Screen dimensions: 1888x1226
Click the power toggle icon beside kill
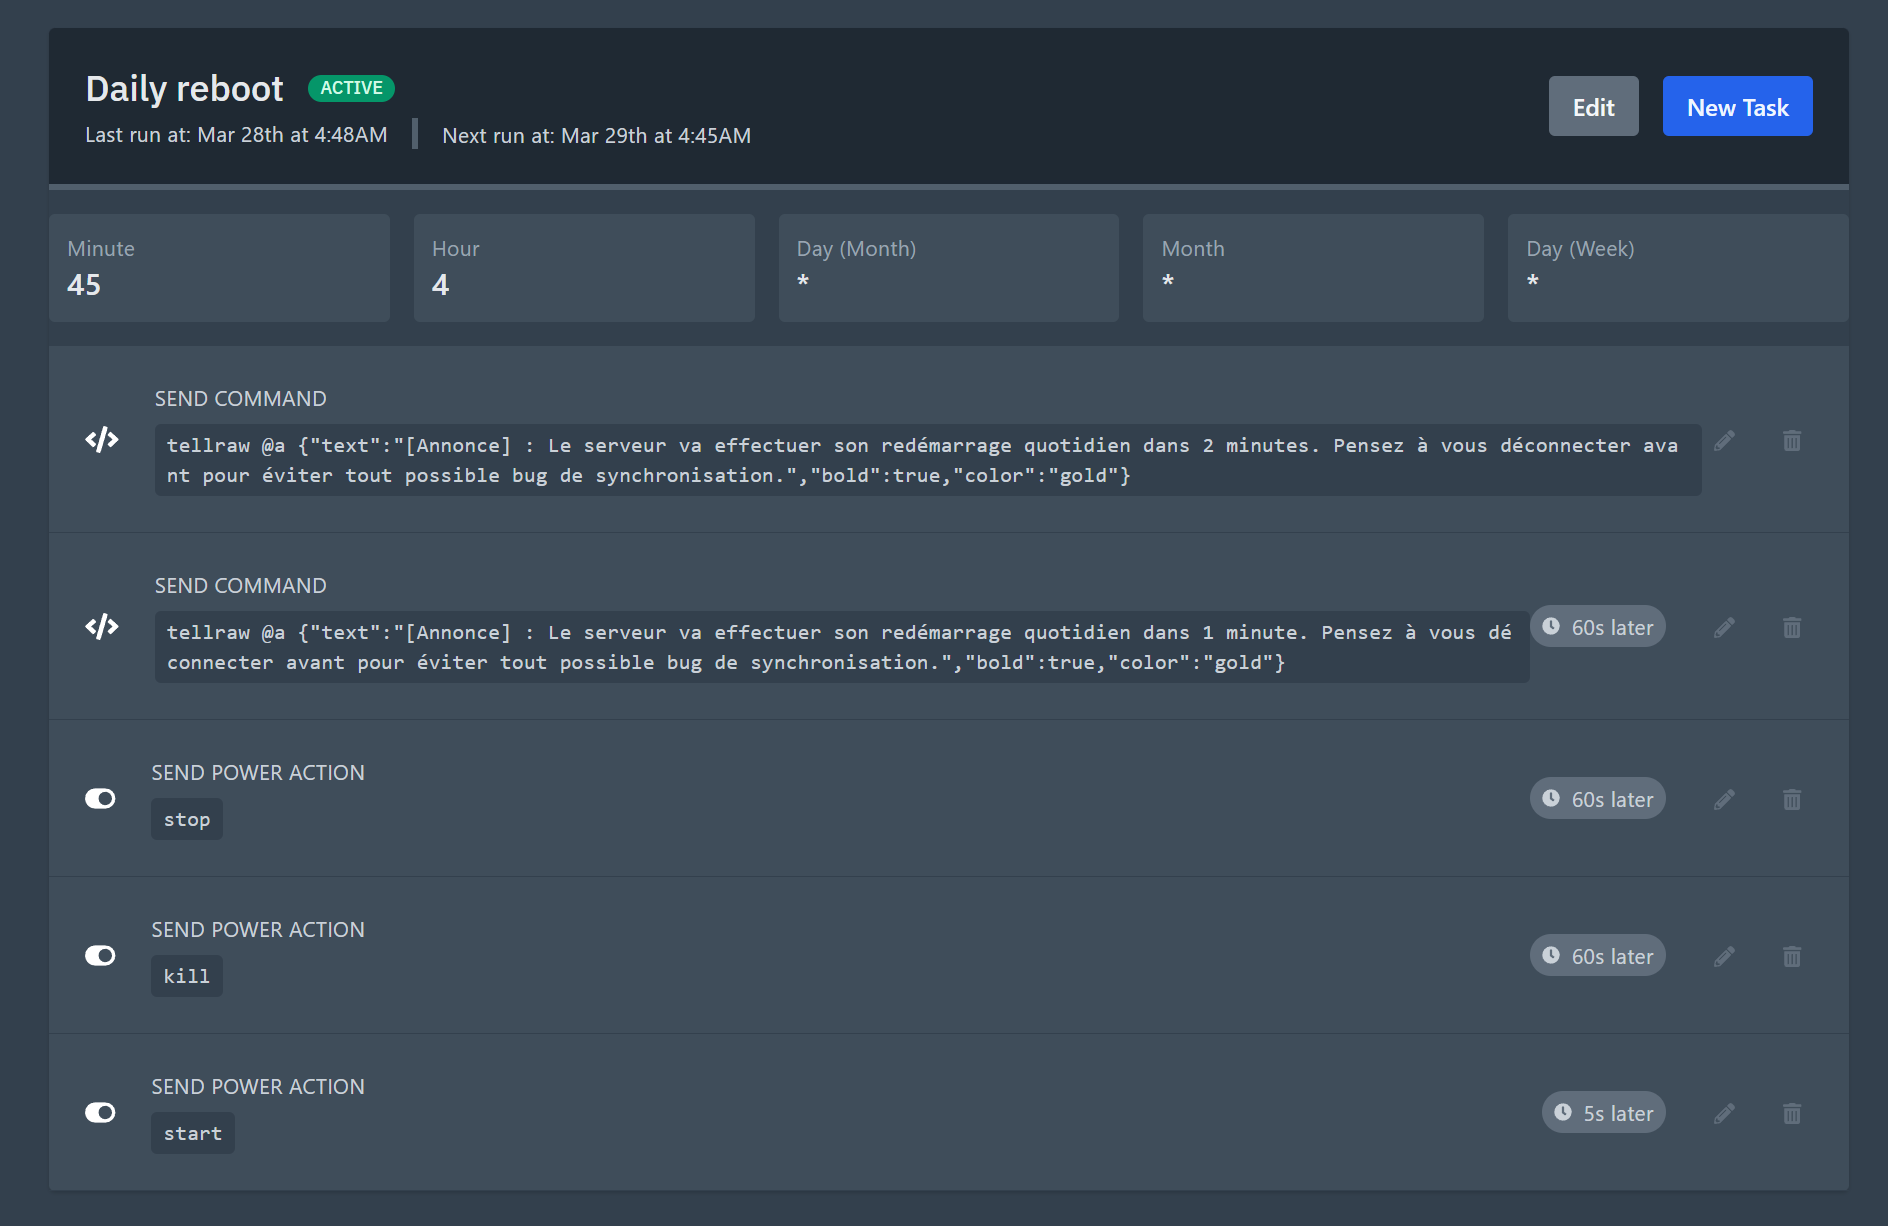click(100, 955)
